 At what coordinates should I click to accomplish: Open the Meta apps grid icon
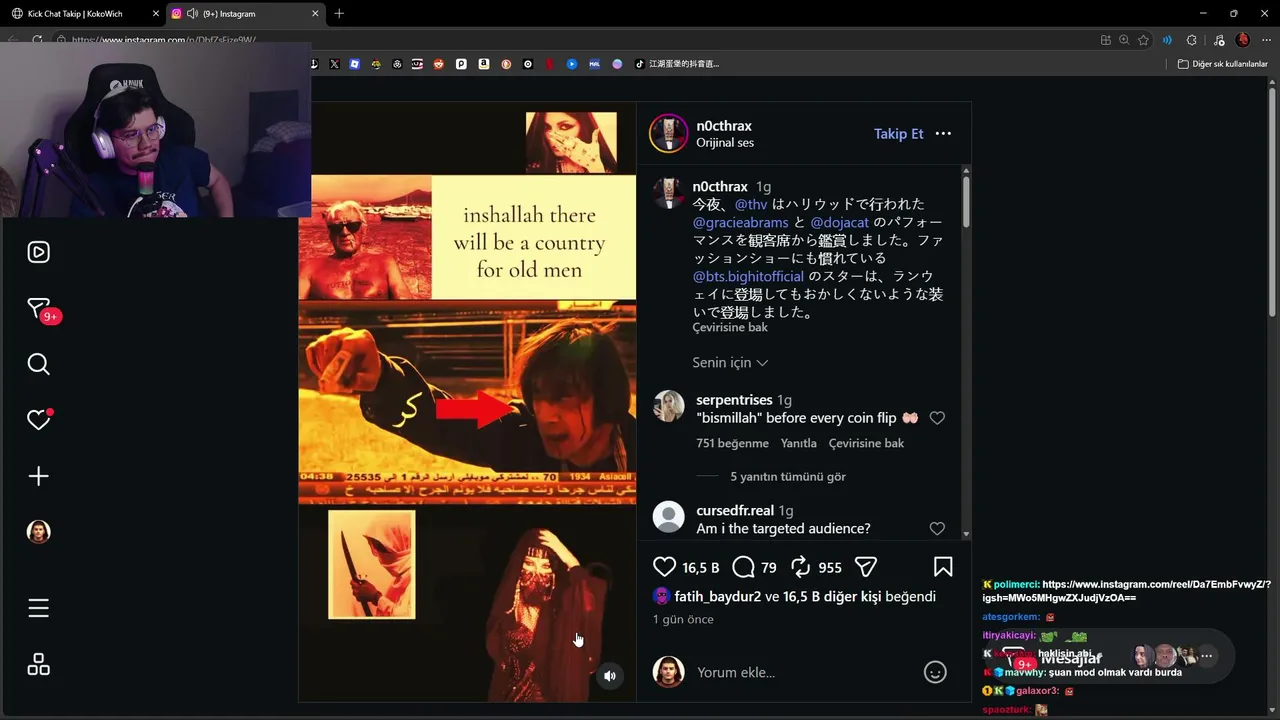coord(38,664)
